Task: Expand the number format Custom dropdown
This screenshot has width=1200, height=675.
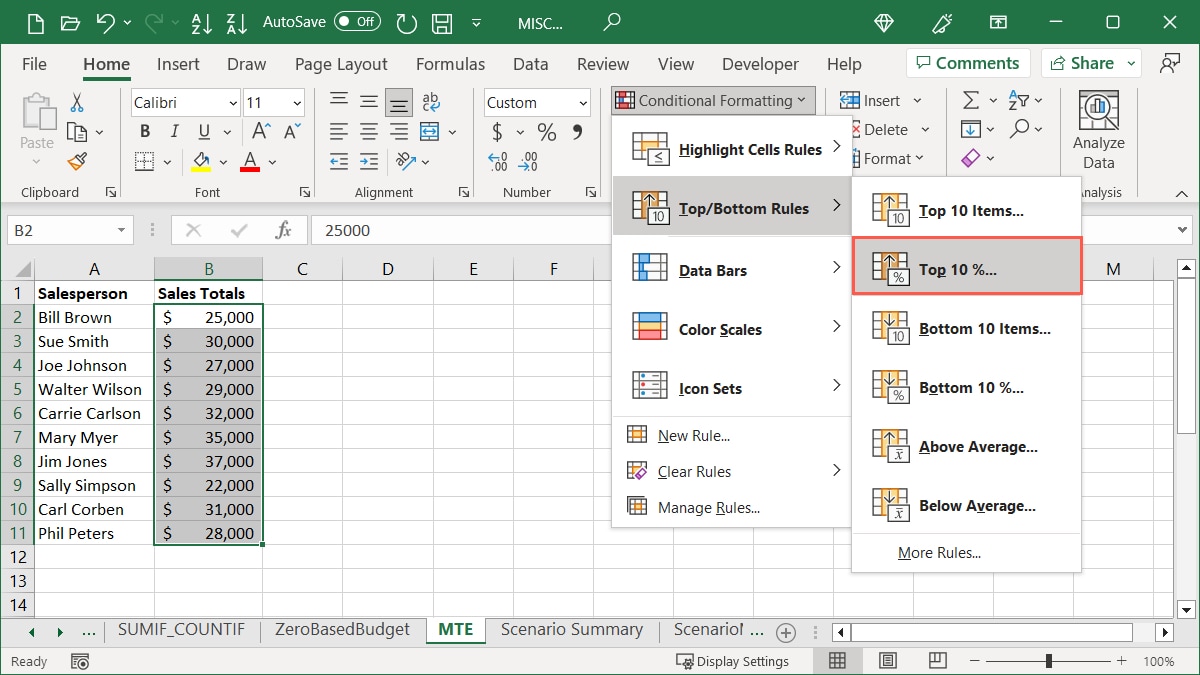Action: [x=583, y=103]
